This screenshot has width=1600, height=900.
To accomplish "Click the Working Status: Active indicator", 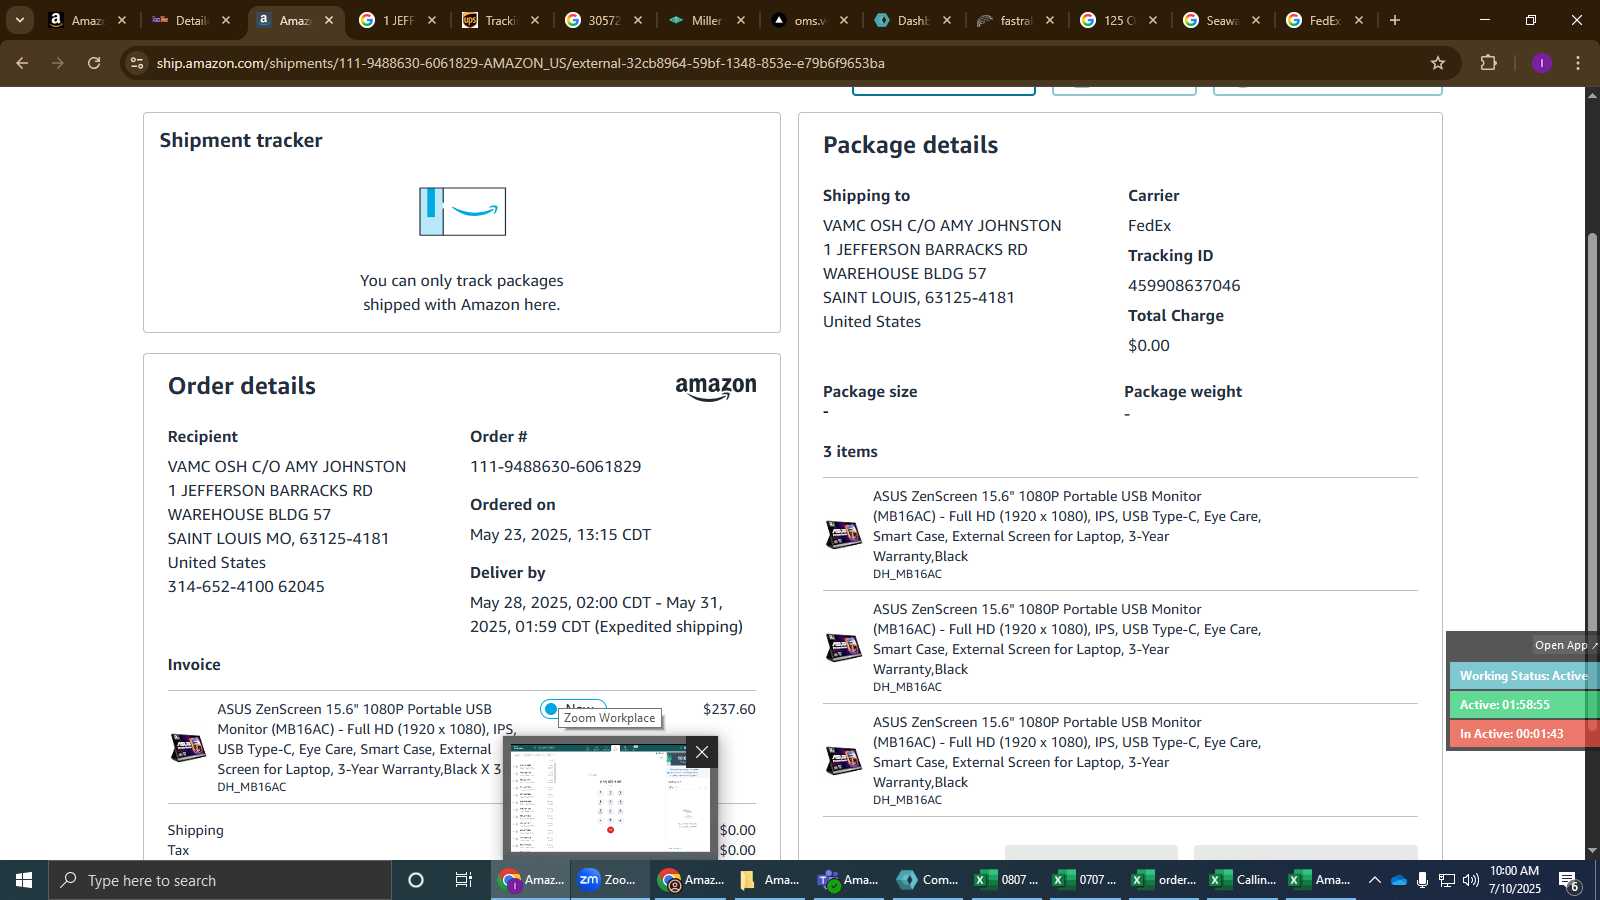I will point(1523,676).
